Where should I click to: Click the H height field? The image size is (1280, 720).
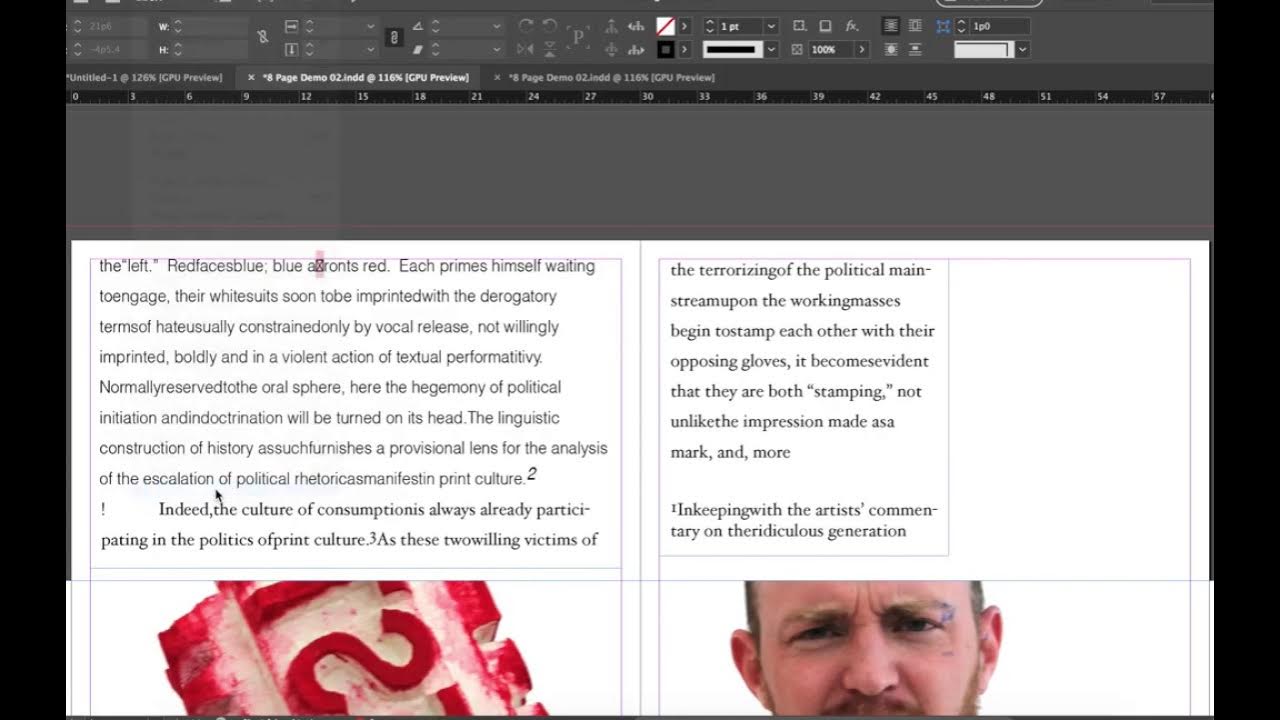[x=216, y=49]
